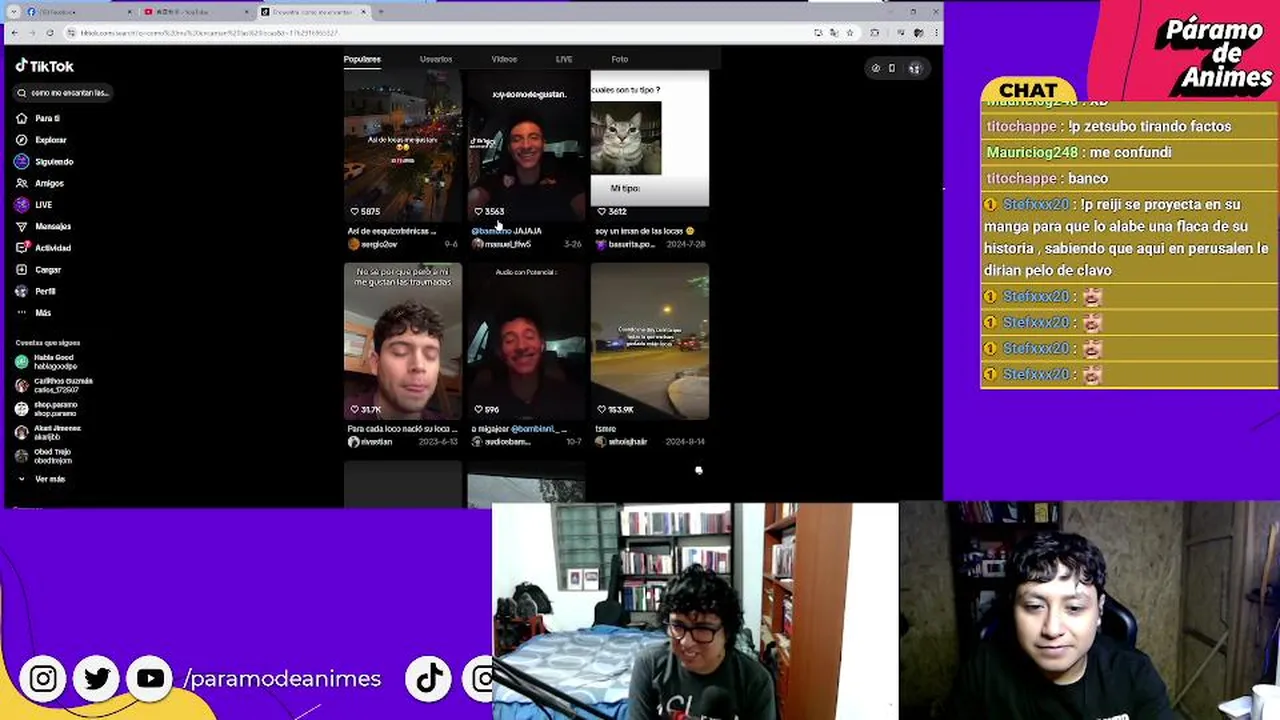Viewport: 1280px width, 720px height.
Task: Open the Explorar page
Action: (41, 140)
